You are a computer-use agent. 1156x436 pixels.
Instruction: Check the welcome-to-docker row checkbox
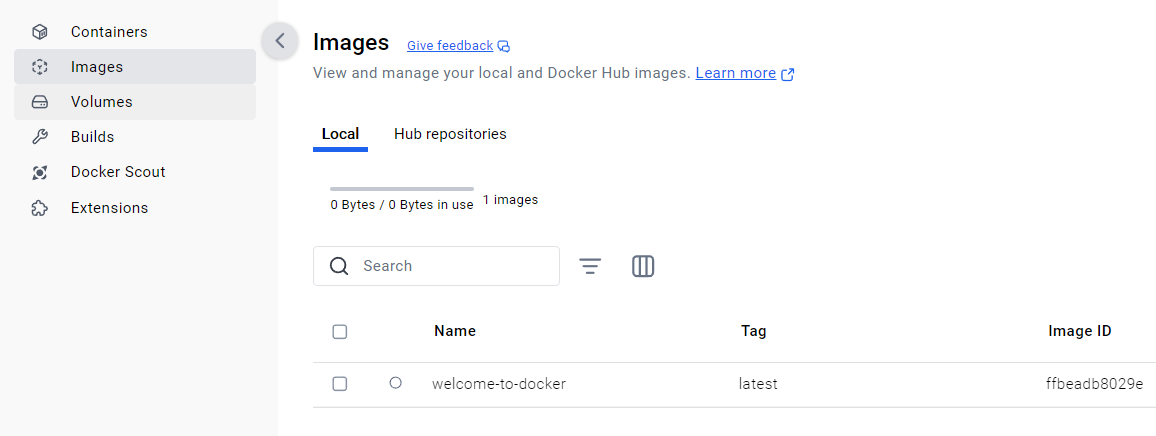340,384
